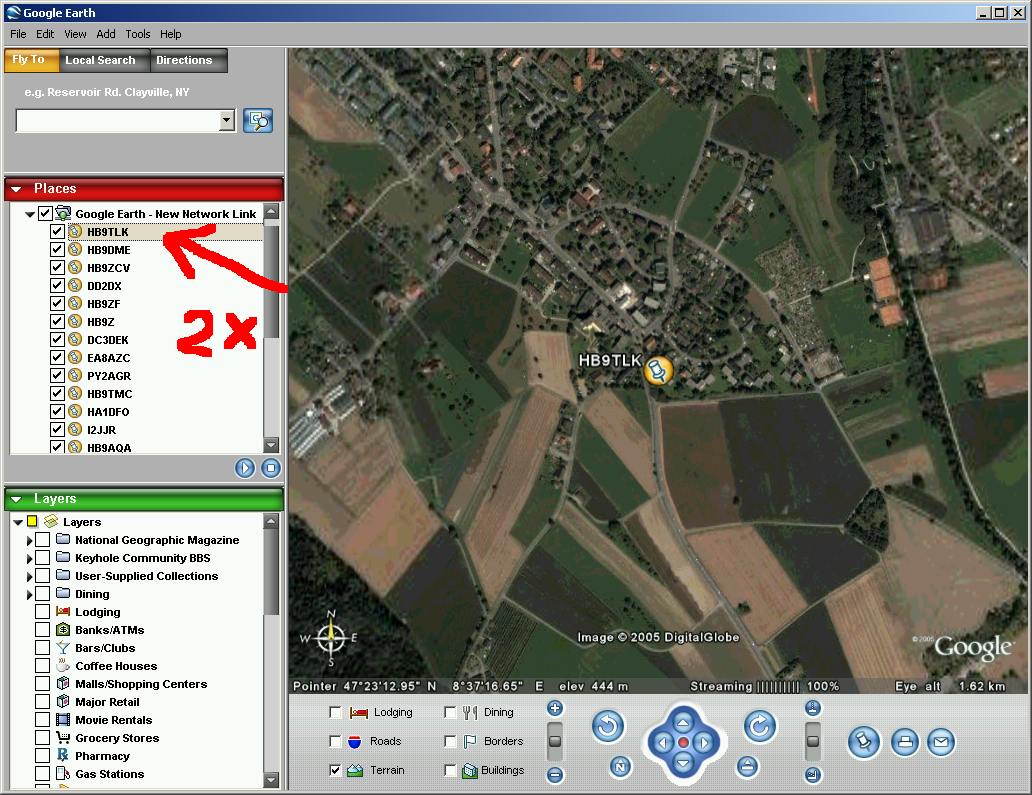The height and width of the screenshot is (795, 1032).
Task: Rotate view counter-clockwise with the left rotate button
Action: pos(607,727)
